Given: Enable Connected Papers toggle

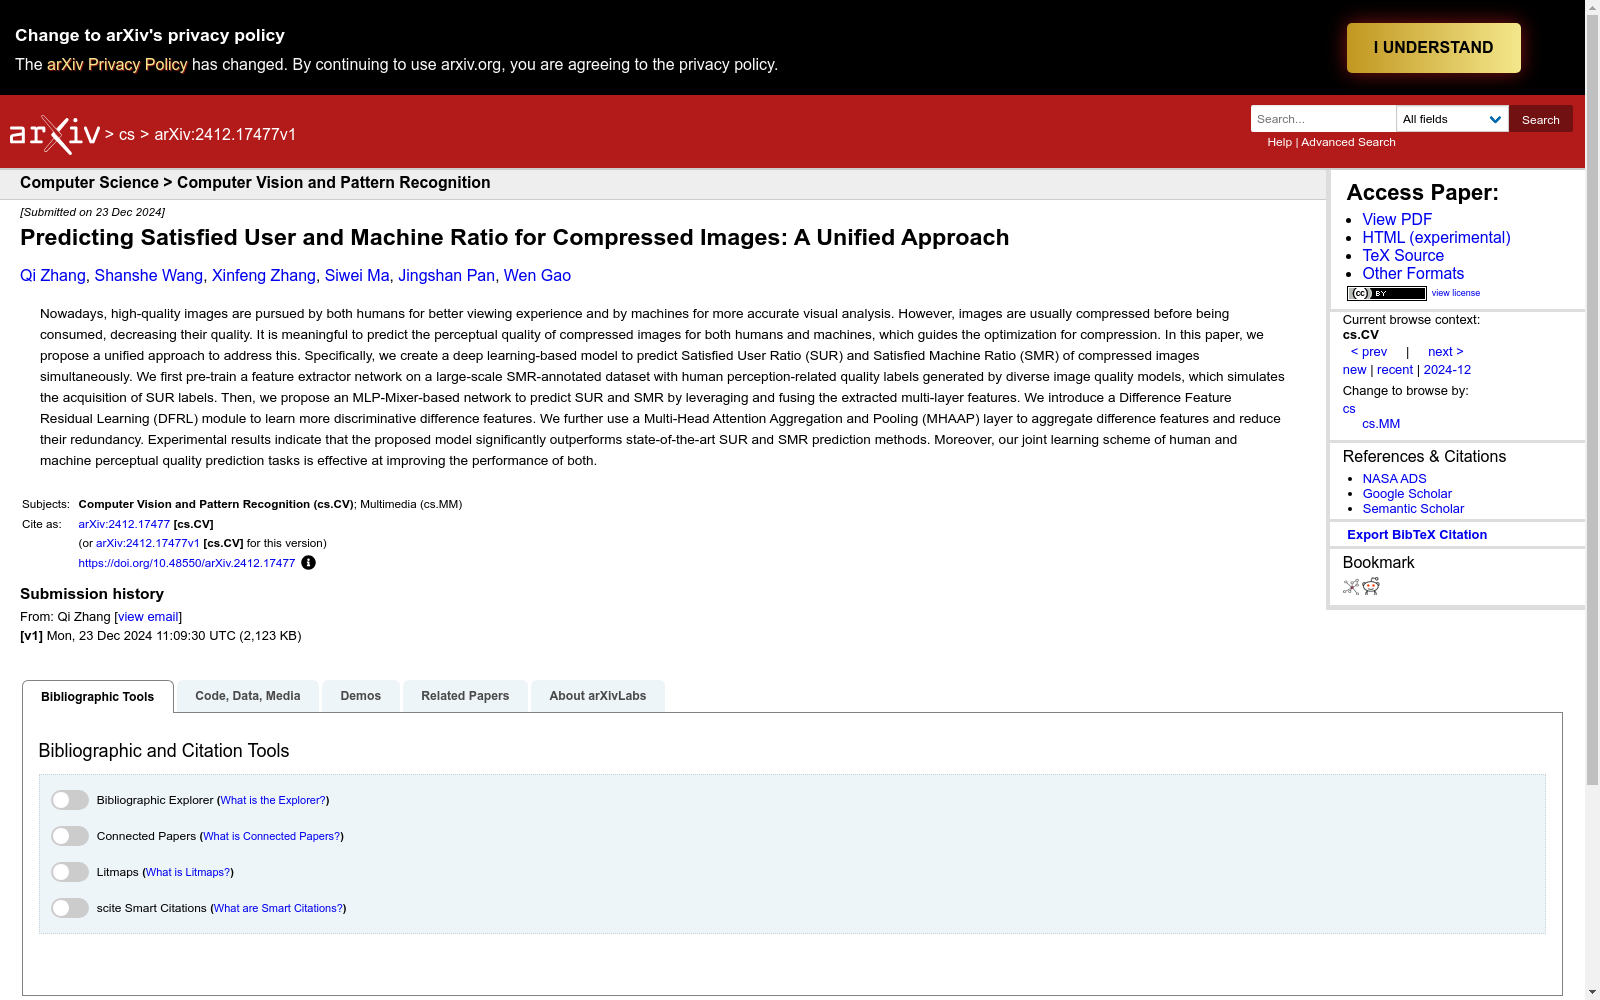Looking at the screenshot, I should point(70,836).
